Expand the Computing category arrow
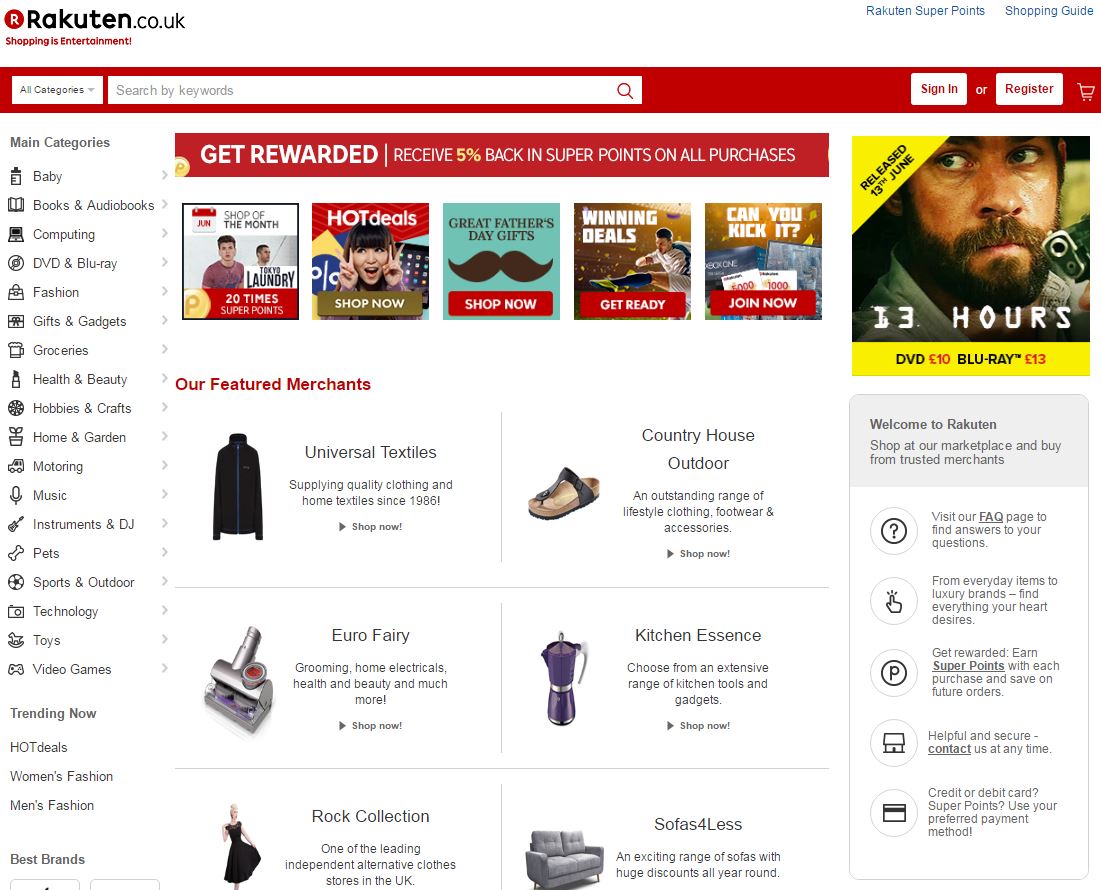The width and height of the screenshot is (1101, 890). (164, 233)
